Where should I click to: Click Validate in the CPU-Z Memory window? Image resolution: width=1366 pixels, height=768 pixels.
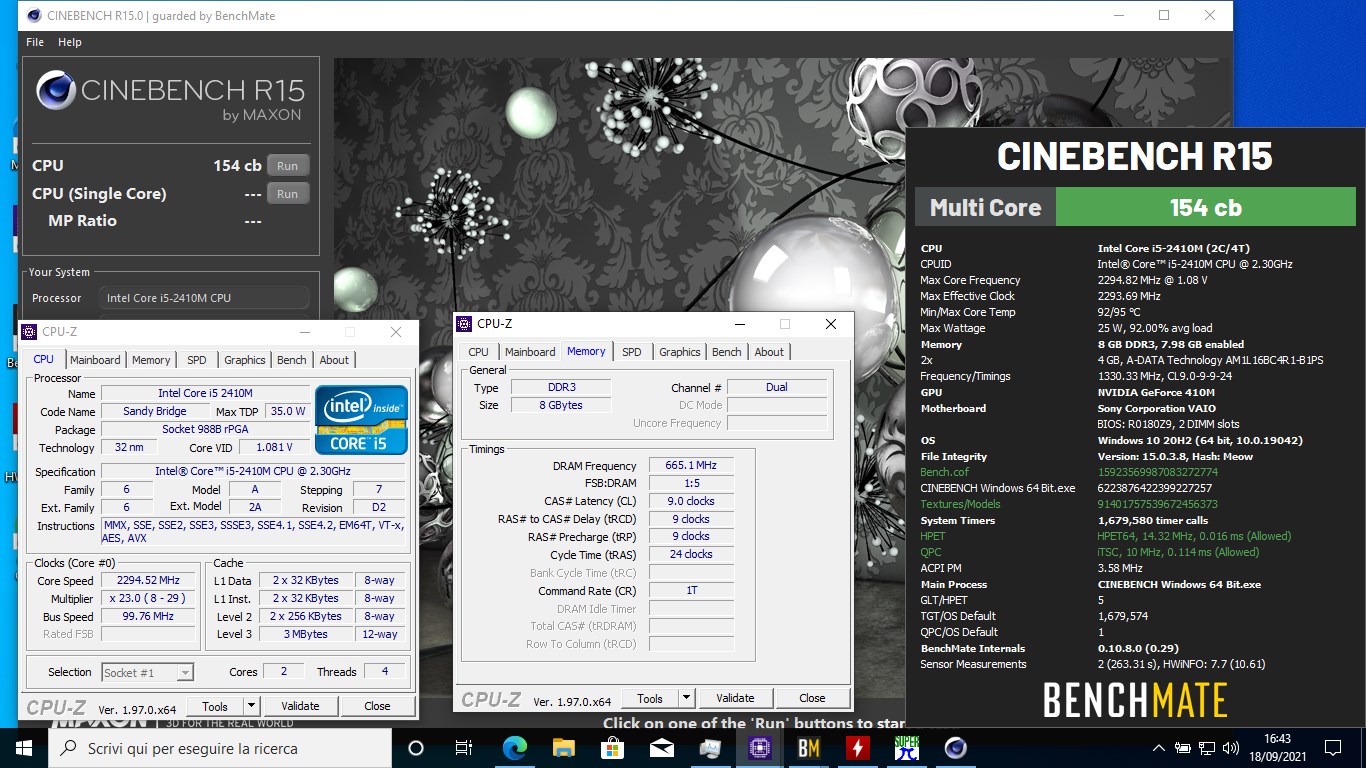pyautogui.click(x=735, y=698)
